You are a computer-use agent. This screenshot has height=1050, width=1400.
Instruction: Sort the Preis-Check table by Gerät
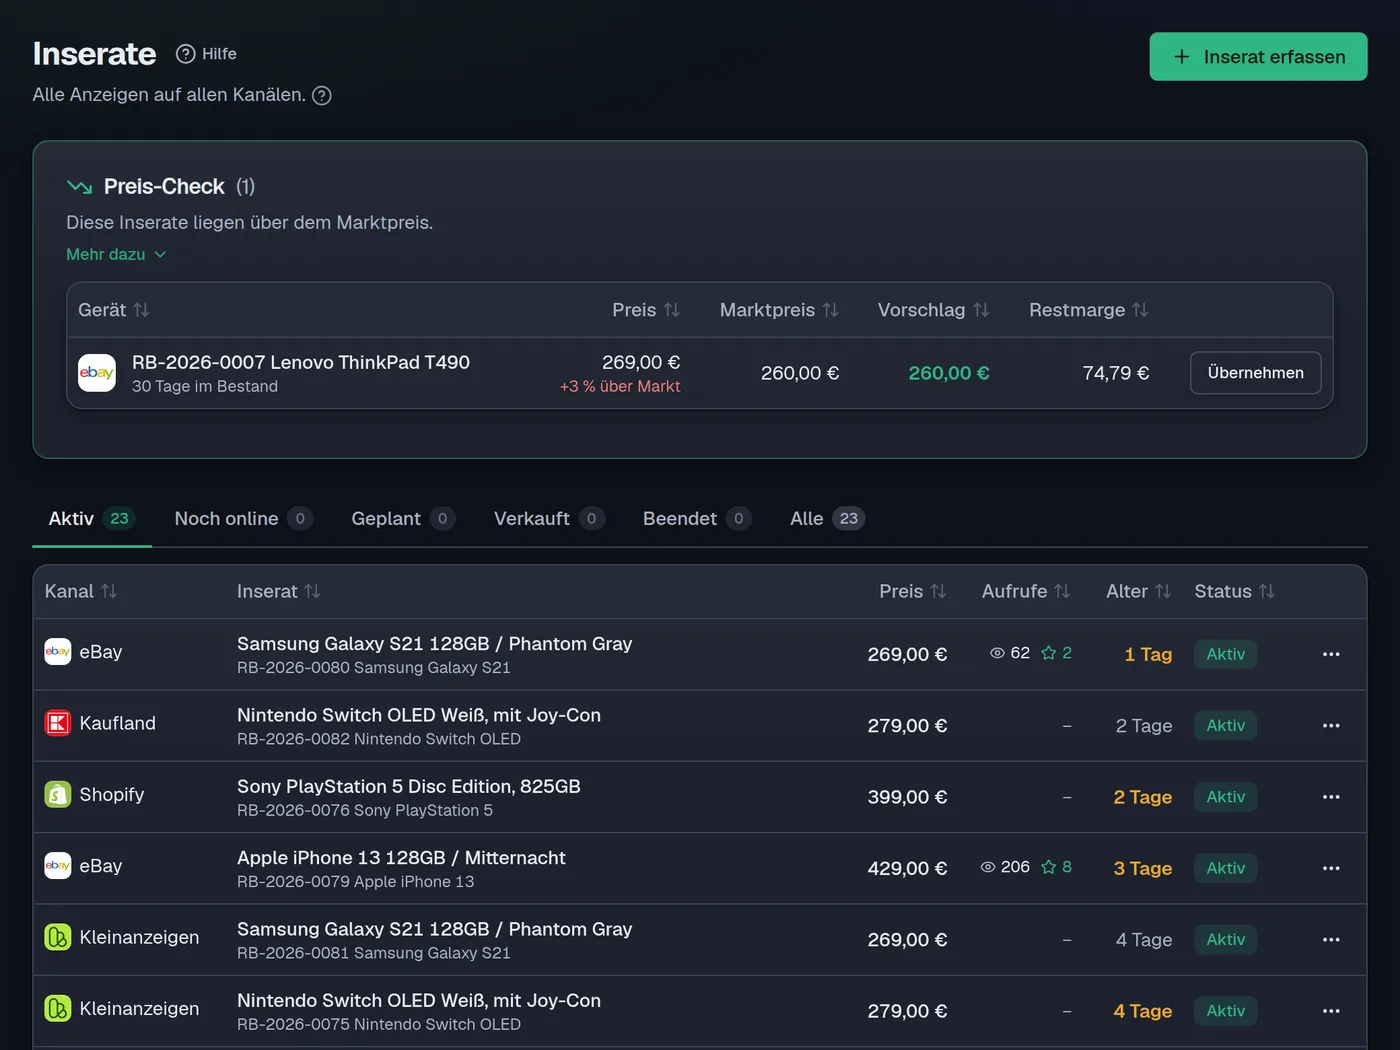coord(113,310)
